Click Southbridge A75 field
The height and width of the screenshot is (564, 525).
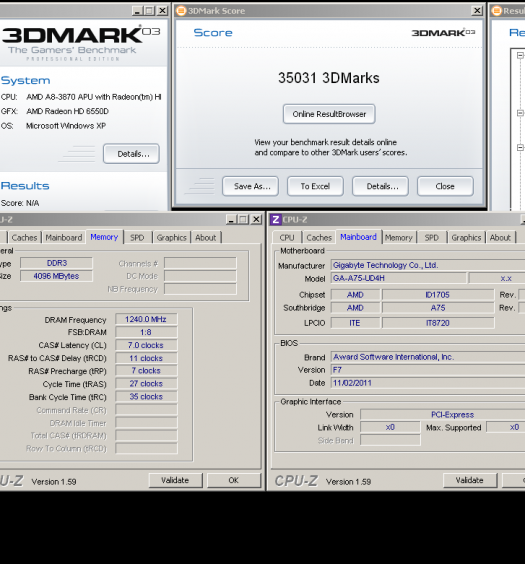pos(438,308)
